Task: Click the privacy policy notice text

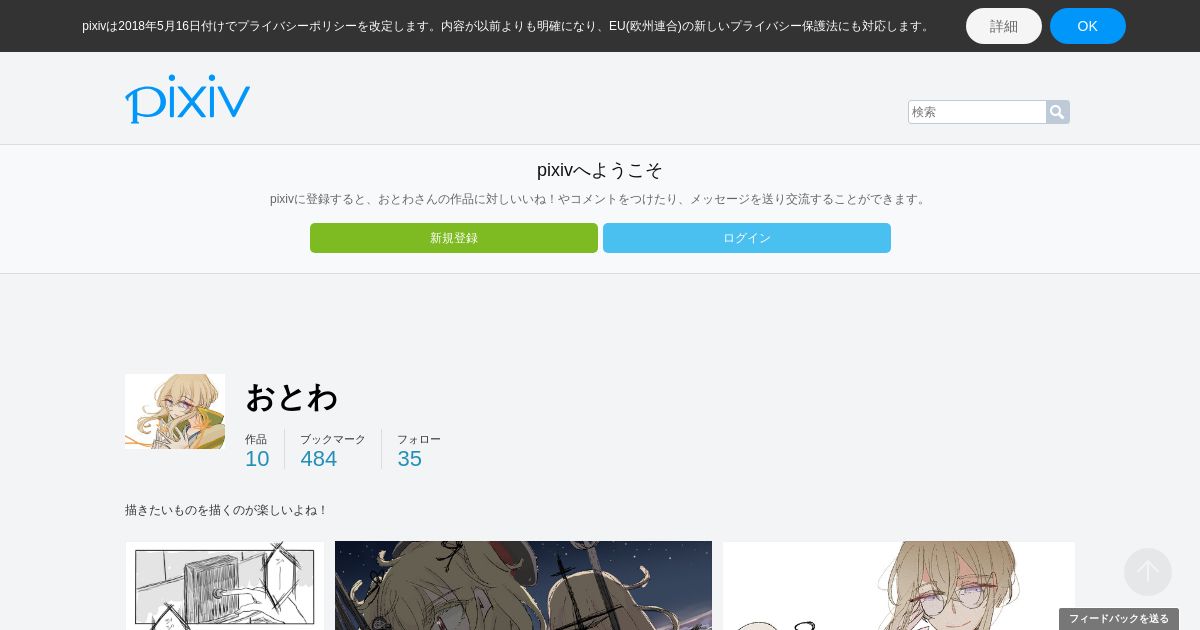Action: pos(508,26)
